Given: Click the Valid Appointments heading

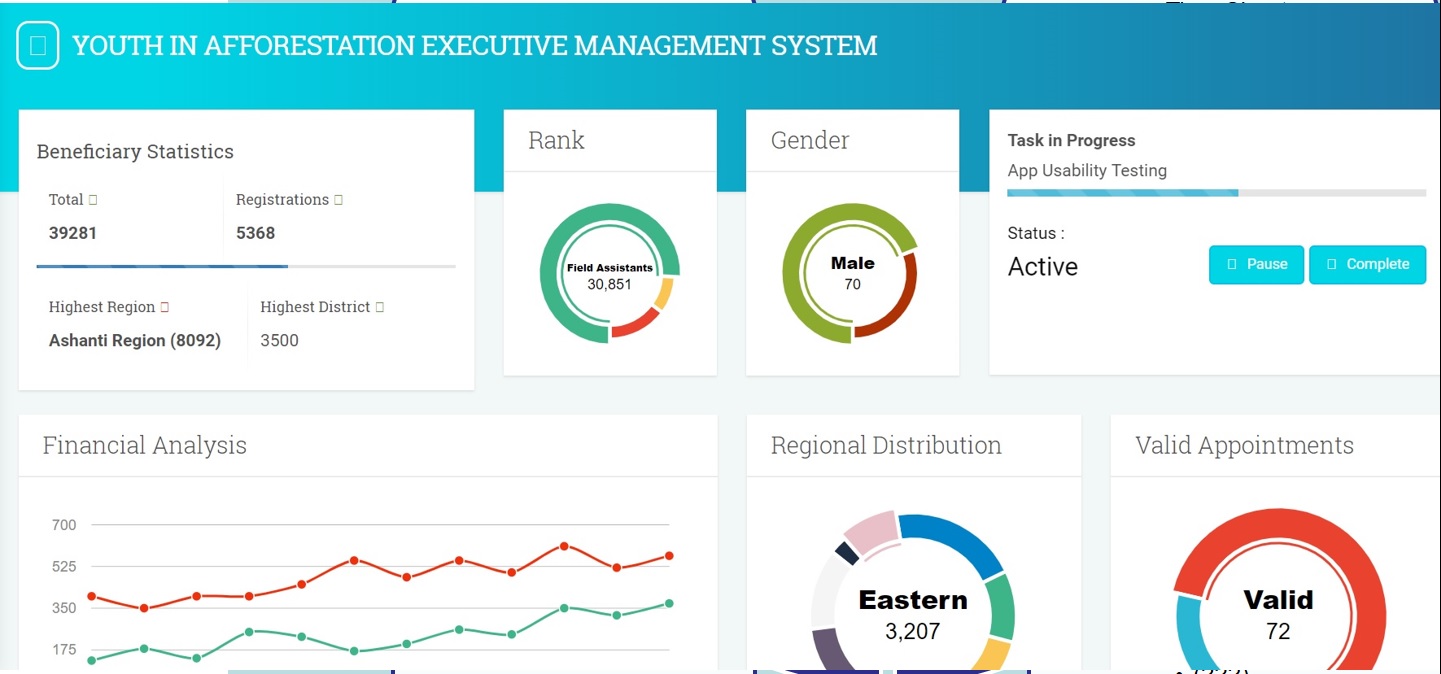Looking at the screenshot, I should click(x=1245, y=445).
